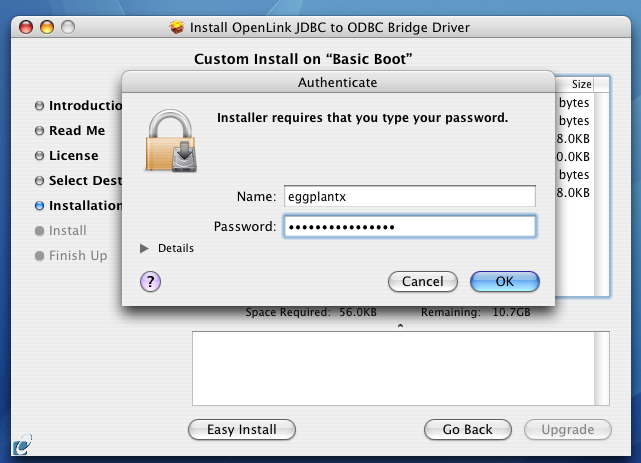The width and height of the screenshot is (641, 463).
Task: Click the red close window button
Action: 26,27
